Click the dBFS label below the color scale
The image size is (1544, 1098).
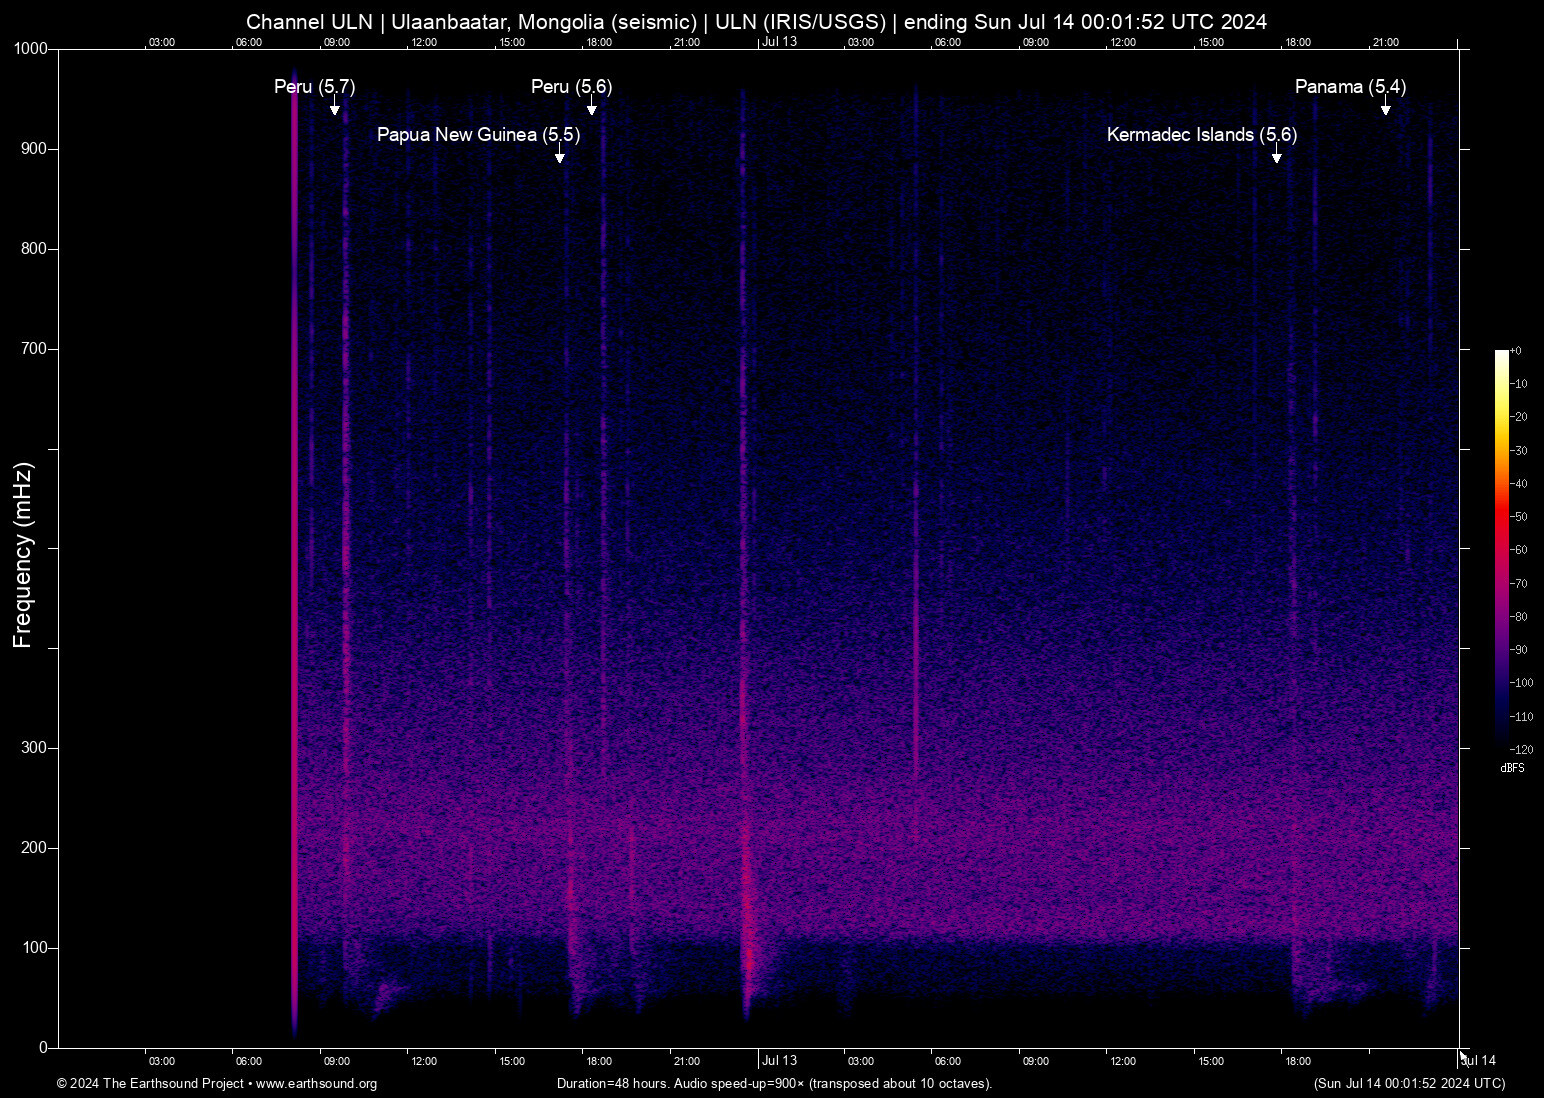[1512, 768]
